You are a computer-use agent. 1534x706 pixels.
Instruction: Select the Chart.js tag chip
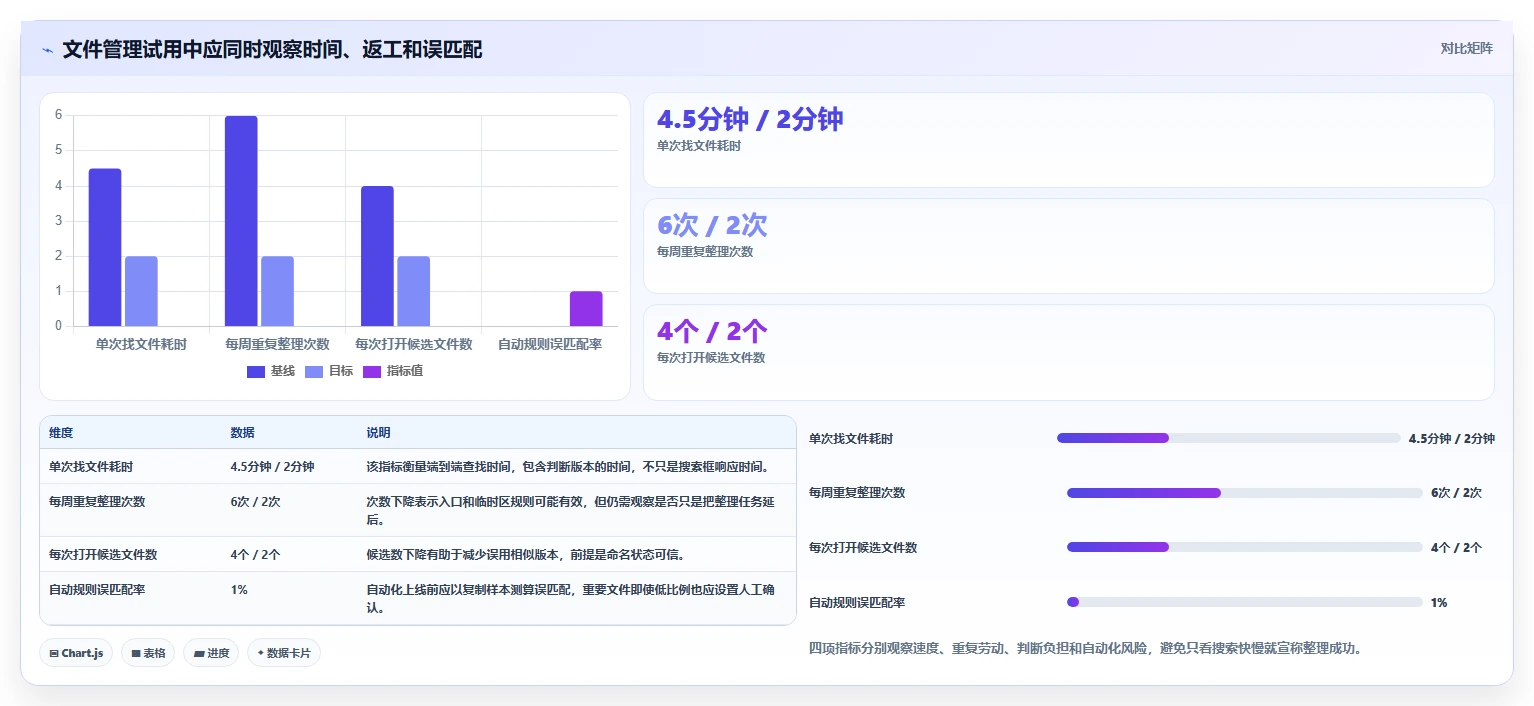click(76, 653)
